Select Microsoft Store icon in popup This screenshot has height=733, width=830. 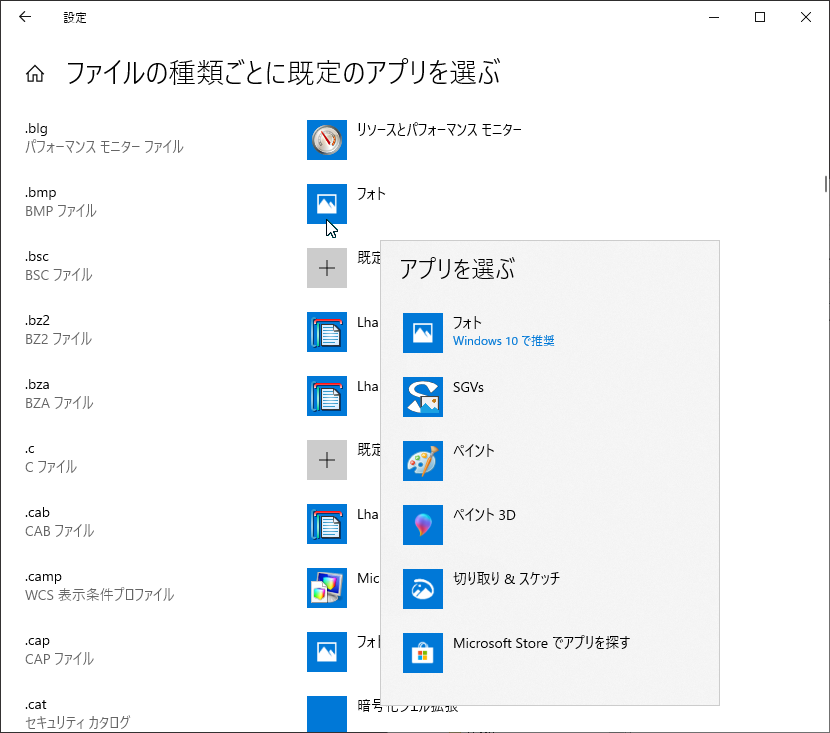coord(422,653)
